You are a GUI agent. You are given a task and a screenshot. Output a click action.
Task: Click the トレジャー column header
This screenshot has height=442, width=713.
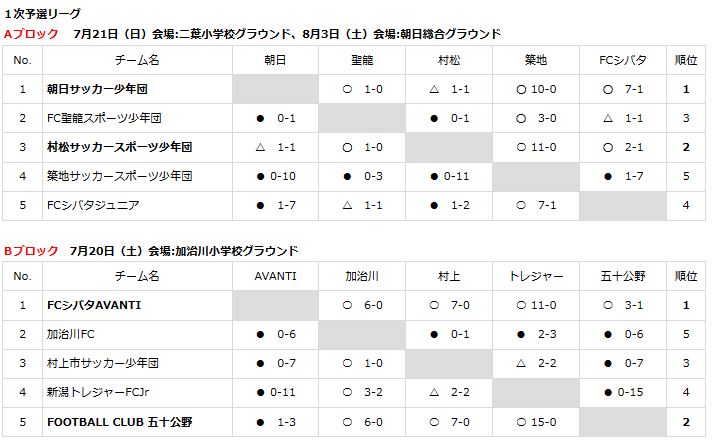pos(536,276)
